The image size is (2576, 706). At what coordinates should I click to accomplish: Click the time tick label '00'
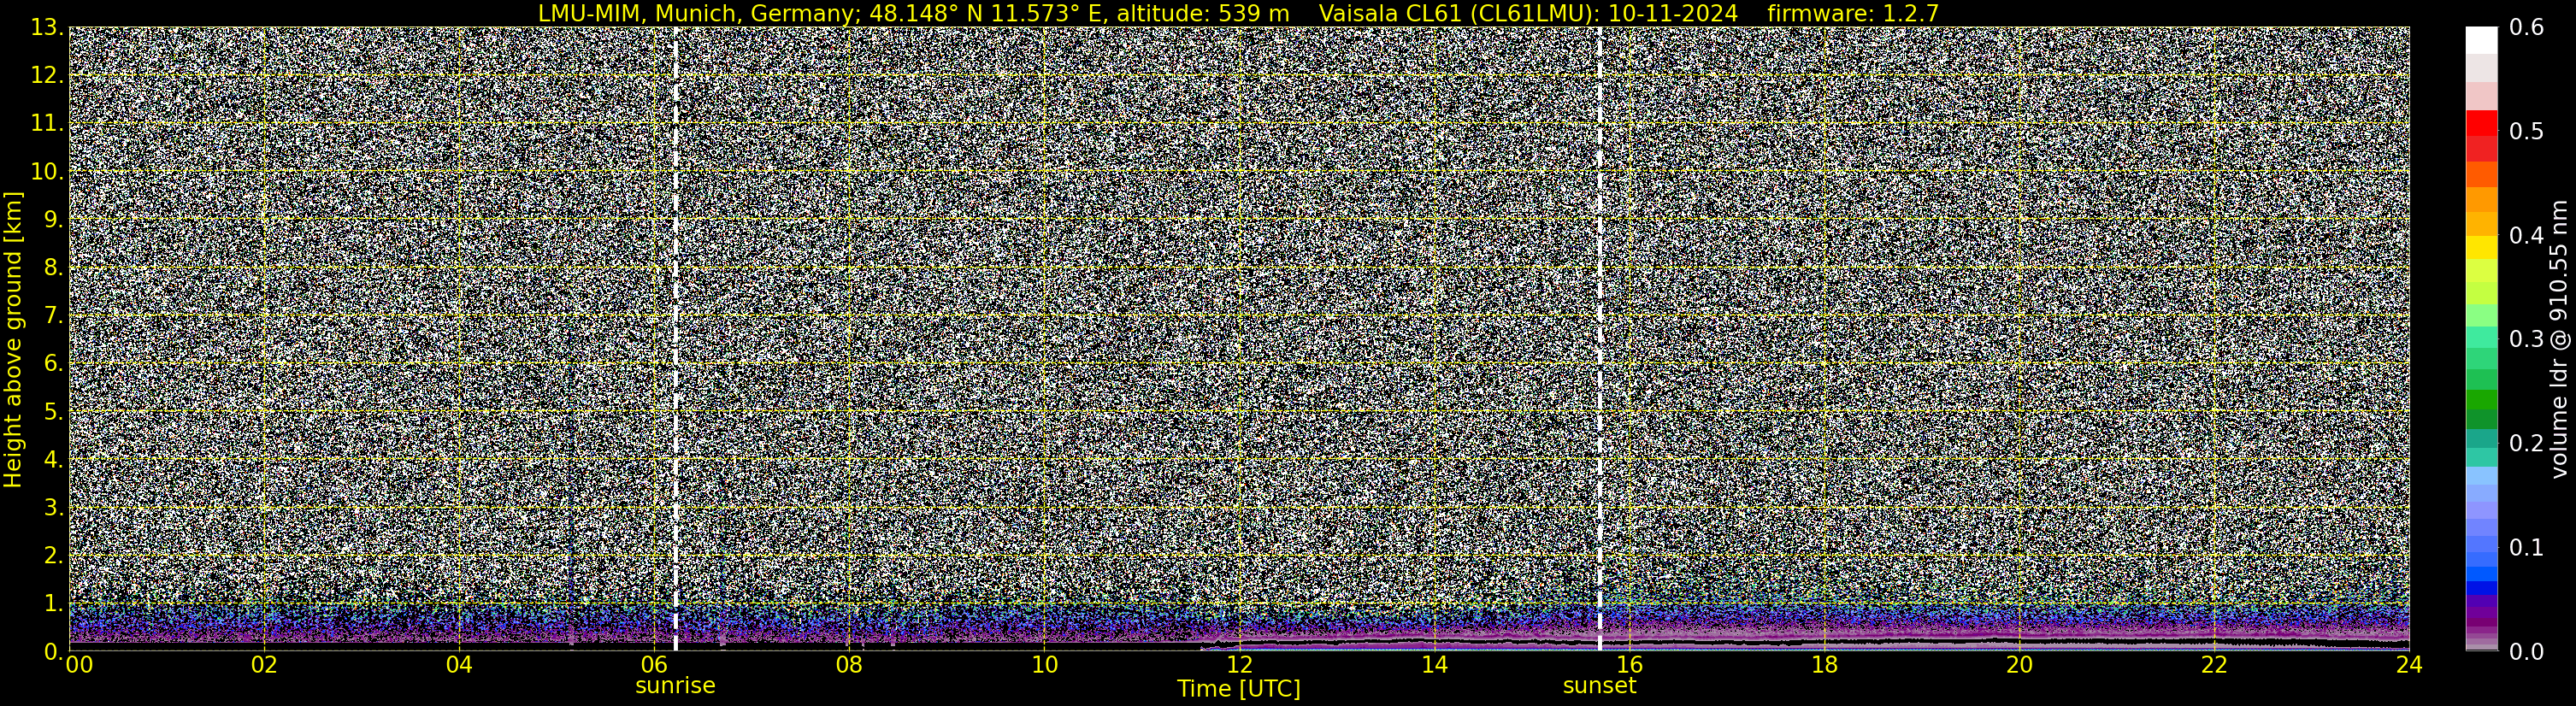(79, 666)
